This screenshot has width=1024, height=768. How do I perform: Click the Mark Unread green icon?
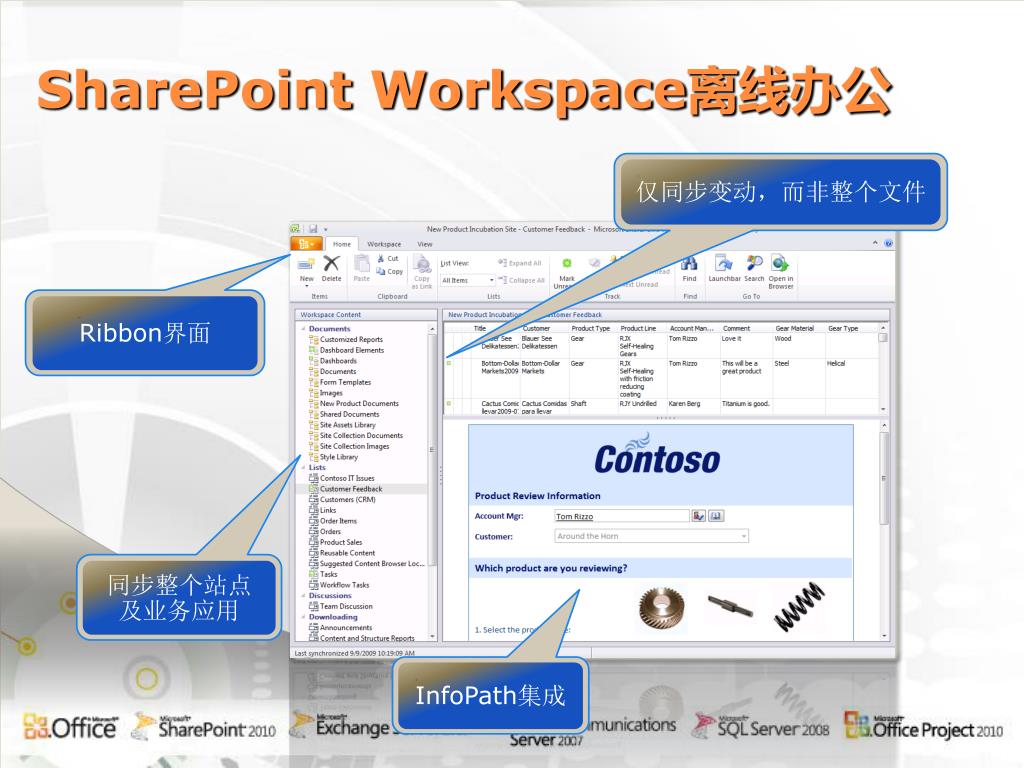pyautogui.click(x=567, y=263)
